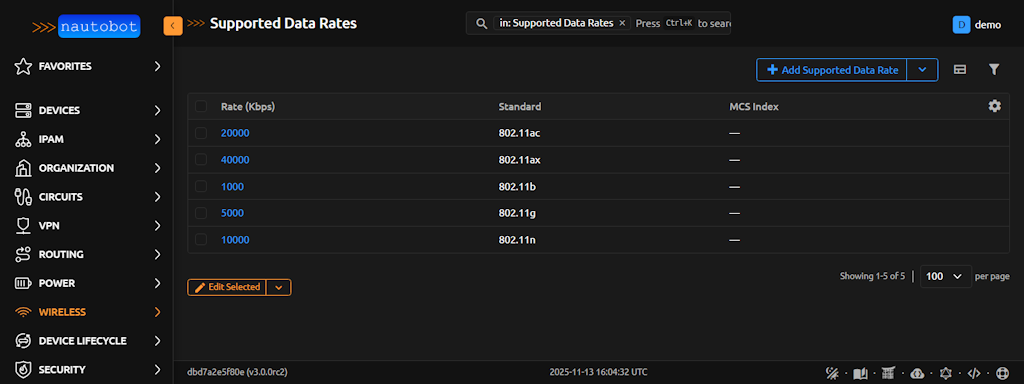1024x384 pixels.
Task: Open table column configuration gear
Action: 994,106
